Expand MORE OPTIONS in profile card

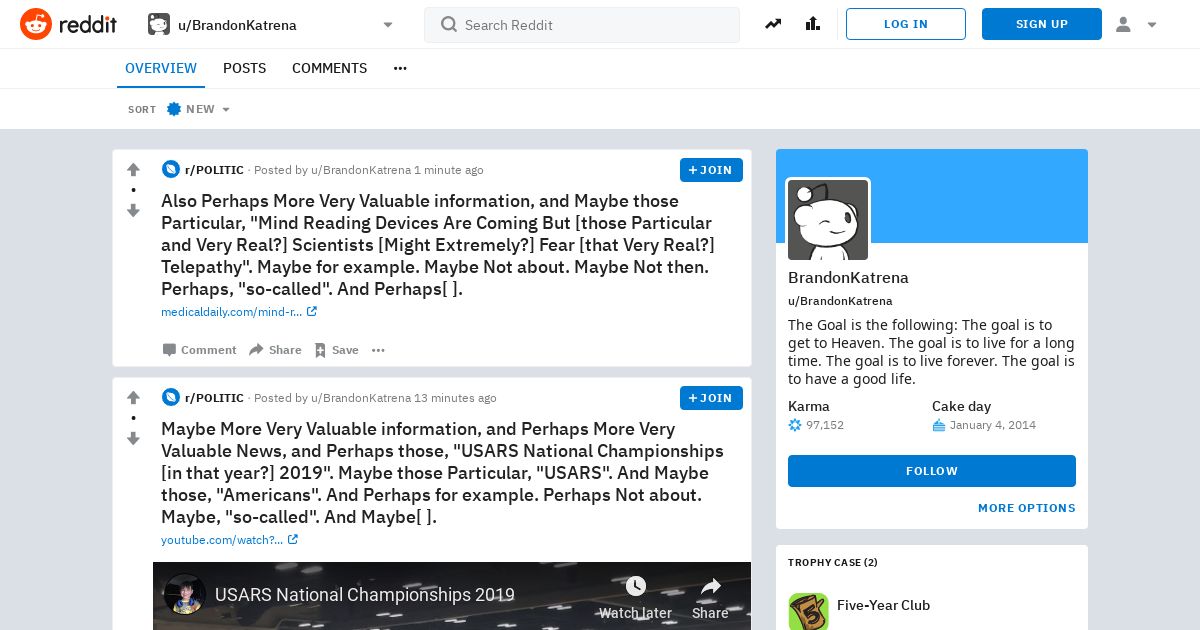(1027, 508)
